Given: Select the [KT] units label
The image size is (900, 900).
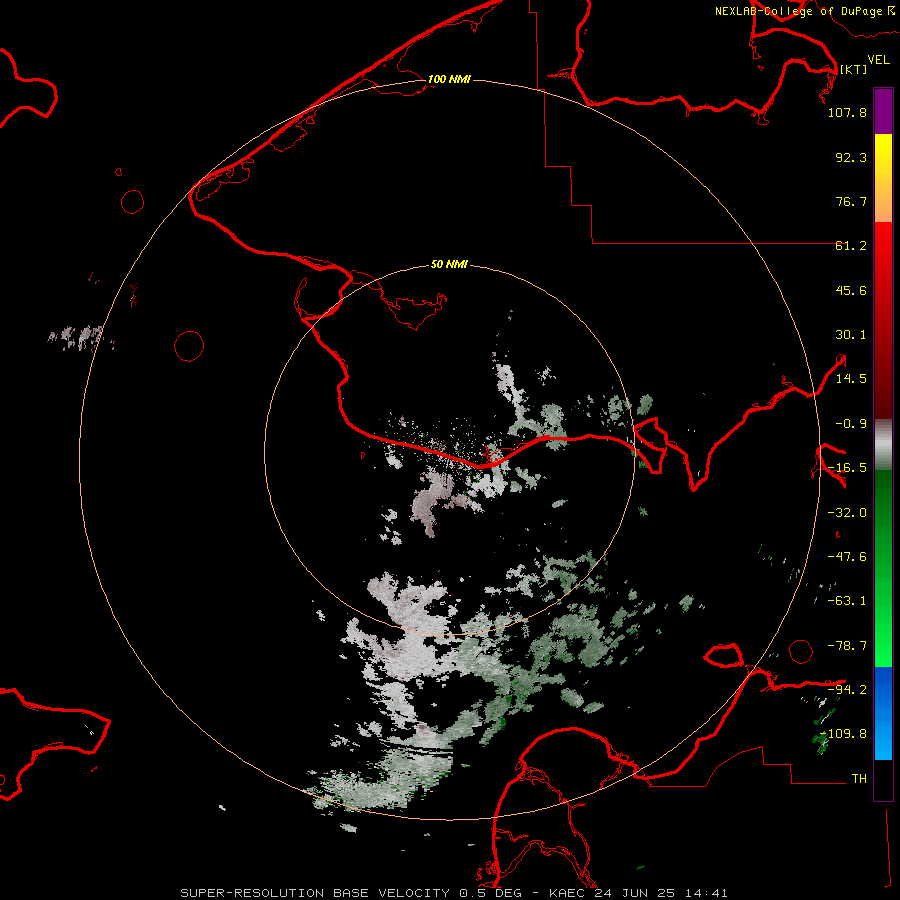Looking at the screenshot, I should point(853,69).
